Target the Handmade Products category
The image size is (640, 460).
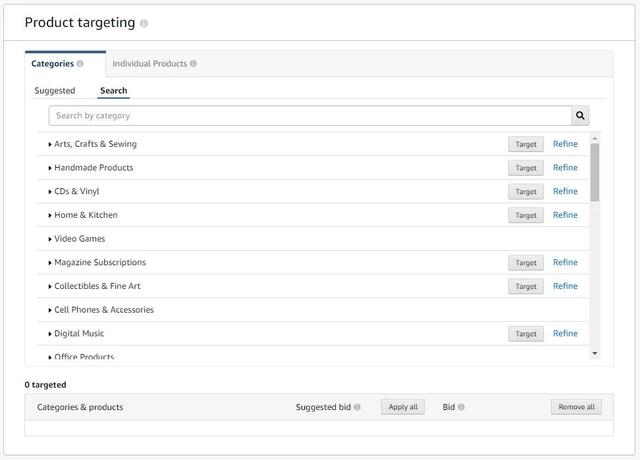click(526, 168)
